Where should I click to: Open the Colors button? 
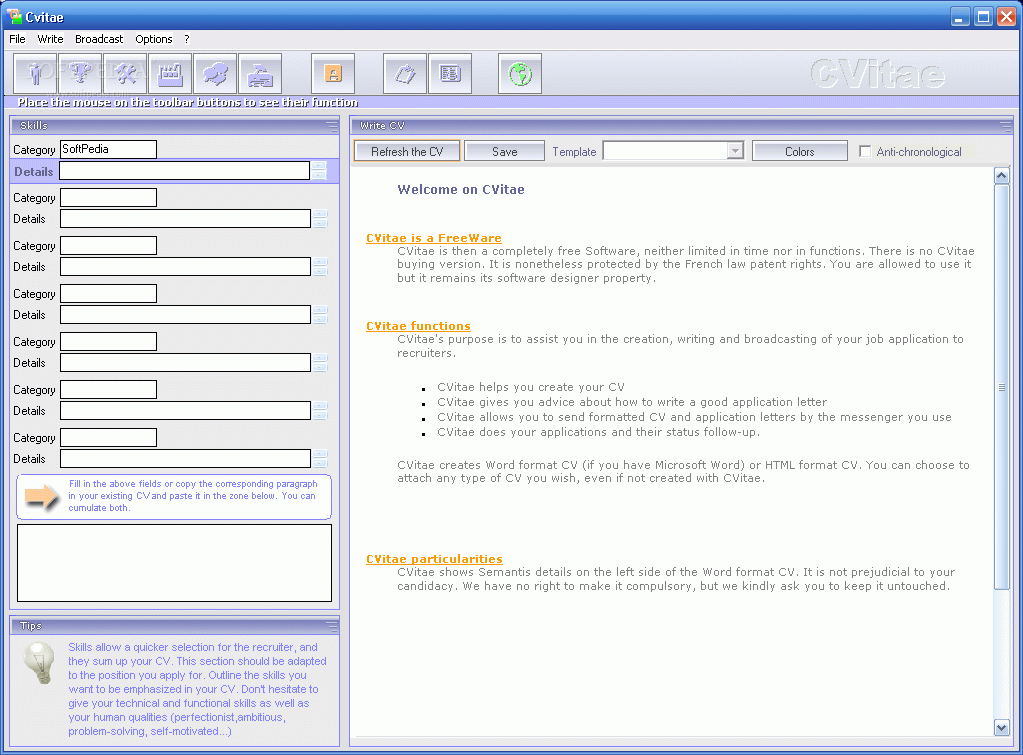(800, 151)
